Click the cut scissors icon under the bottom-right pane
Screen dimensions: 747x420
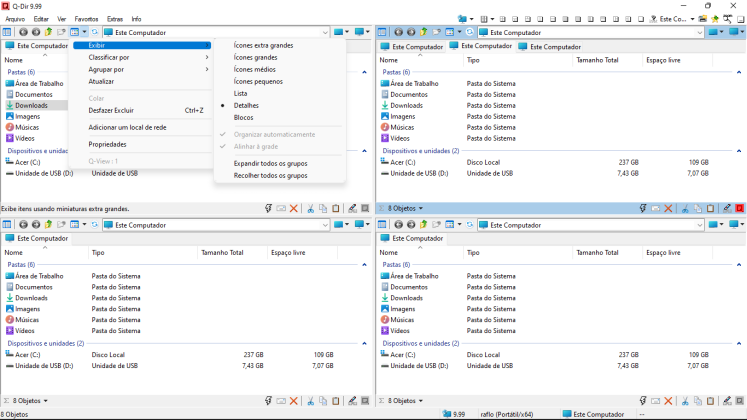point(685,401)
